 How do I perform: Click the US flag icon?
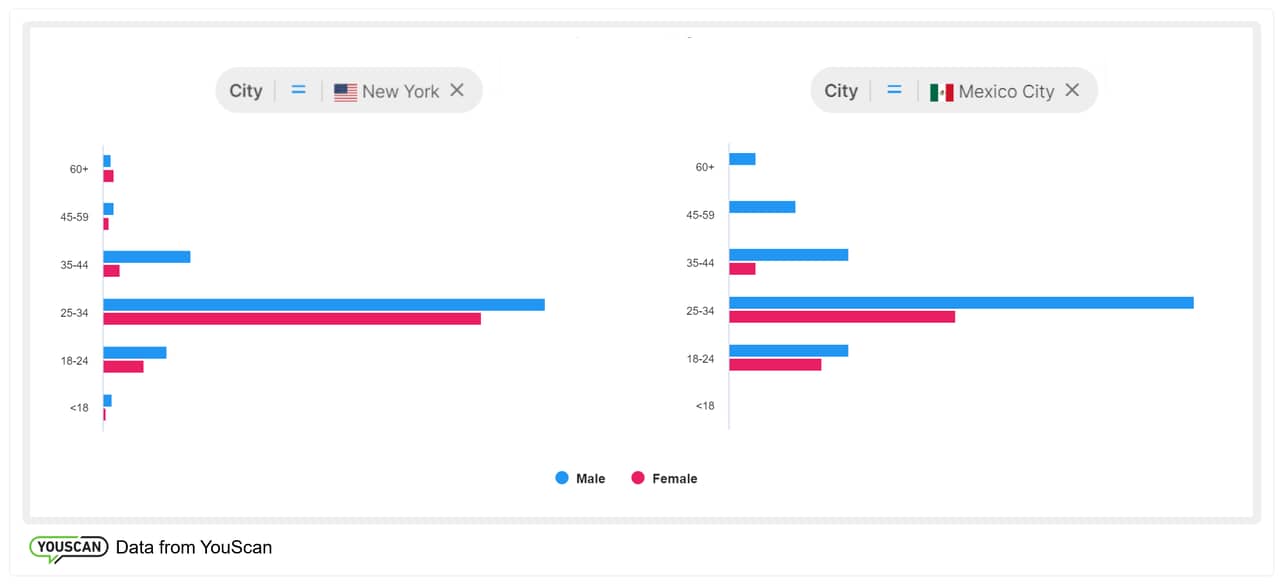pos(345,92)
